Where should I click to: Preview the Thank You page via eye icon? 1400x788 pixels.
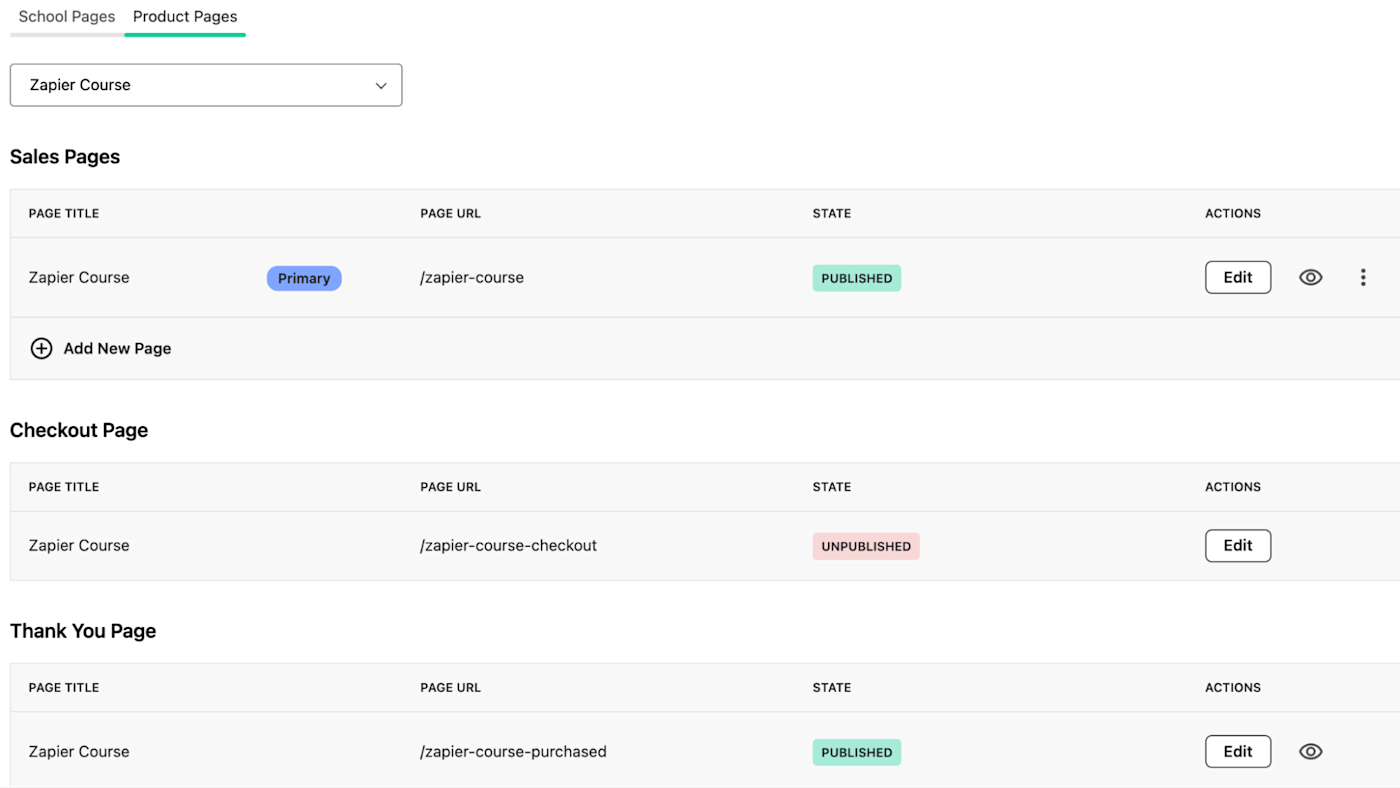pyautogui.click(x=1310, y=752)
